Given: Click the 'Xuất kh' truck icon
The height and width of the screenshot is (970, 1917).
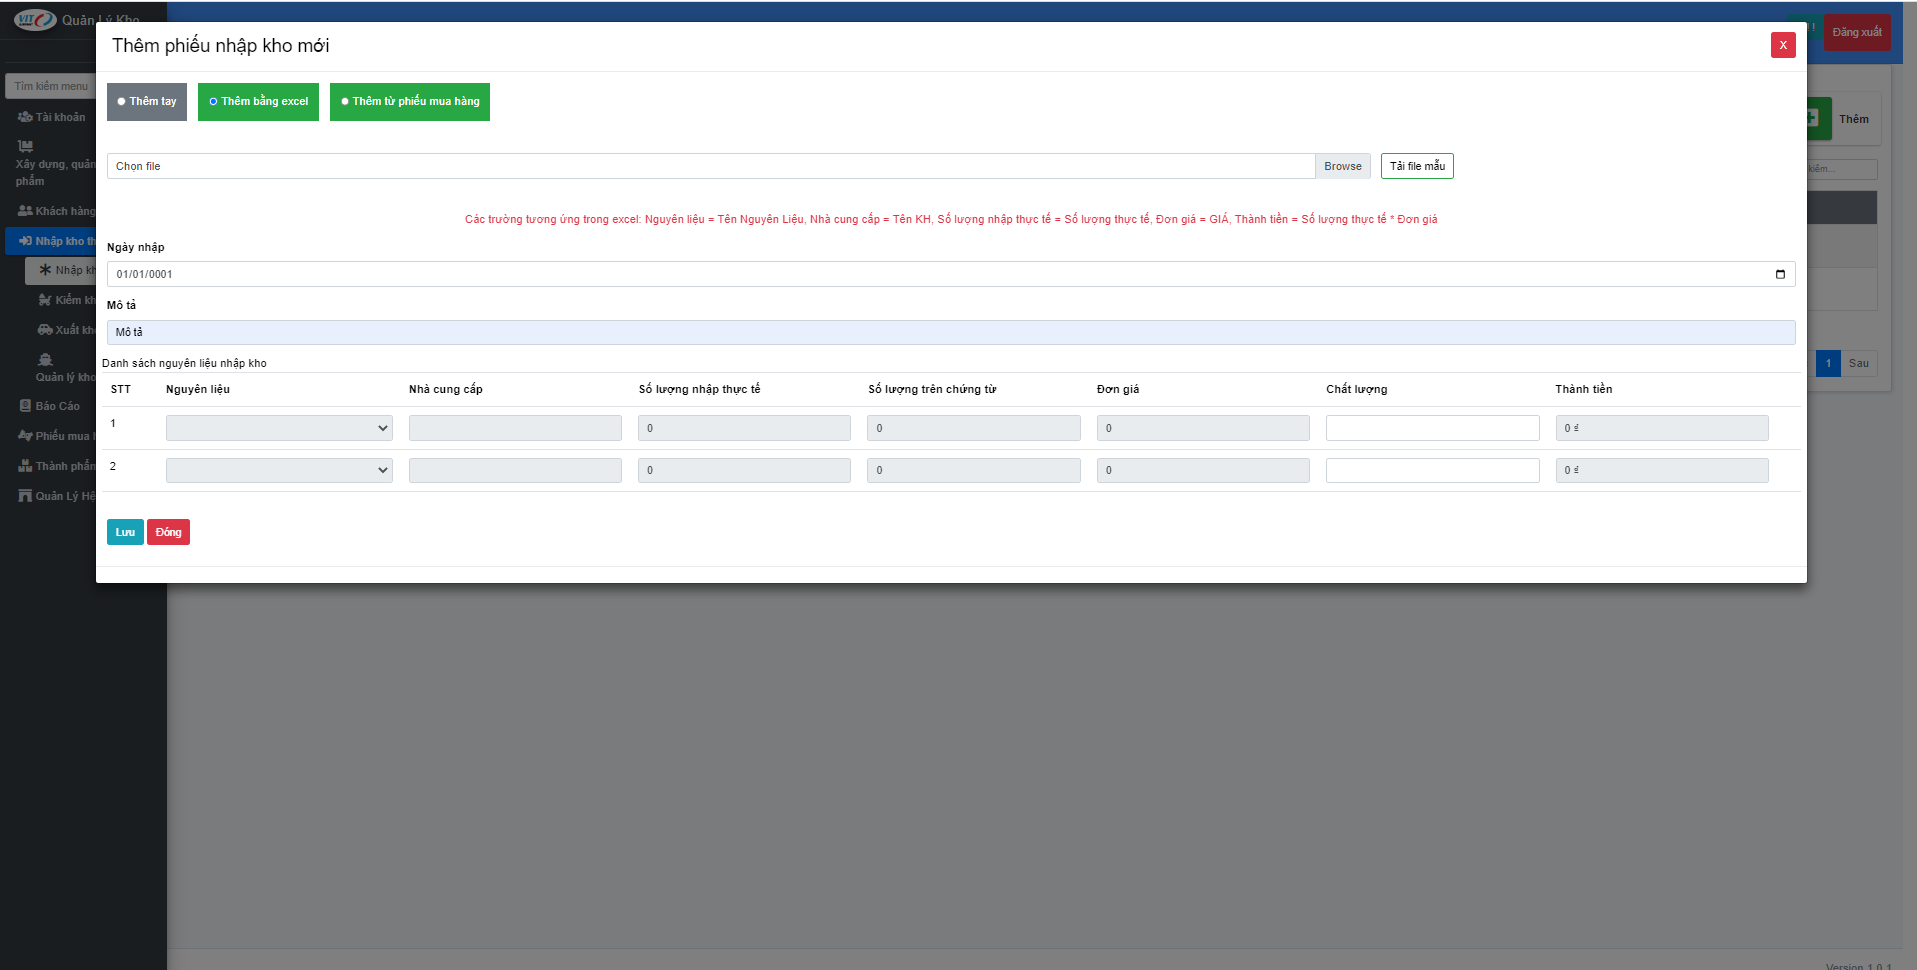Looking at the screenshot, I should [45, 330].
